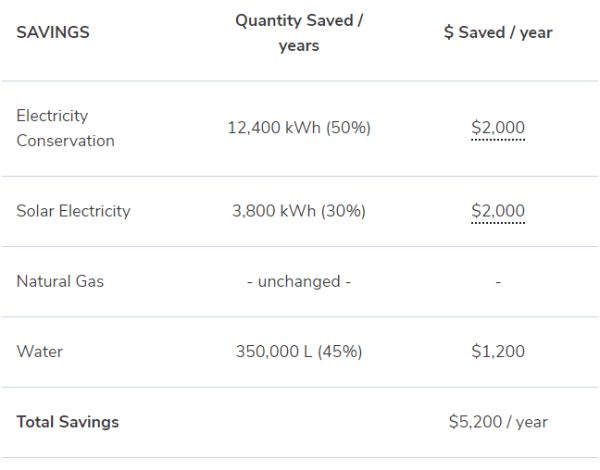Click the word 'Conservation' in the first row
This screenshot has width=600, height=470.
click(65, 141)
